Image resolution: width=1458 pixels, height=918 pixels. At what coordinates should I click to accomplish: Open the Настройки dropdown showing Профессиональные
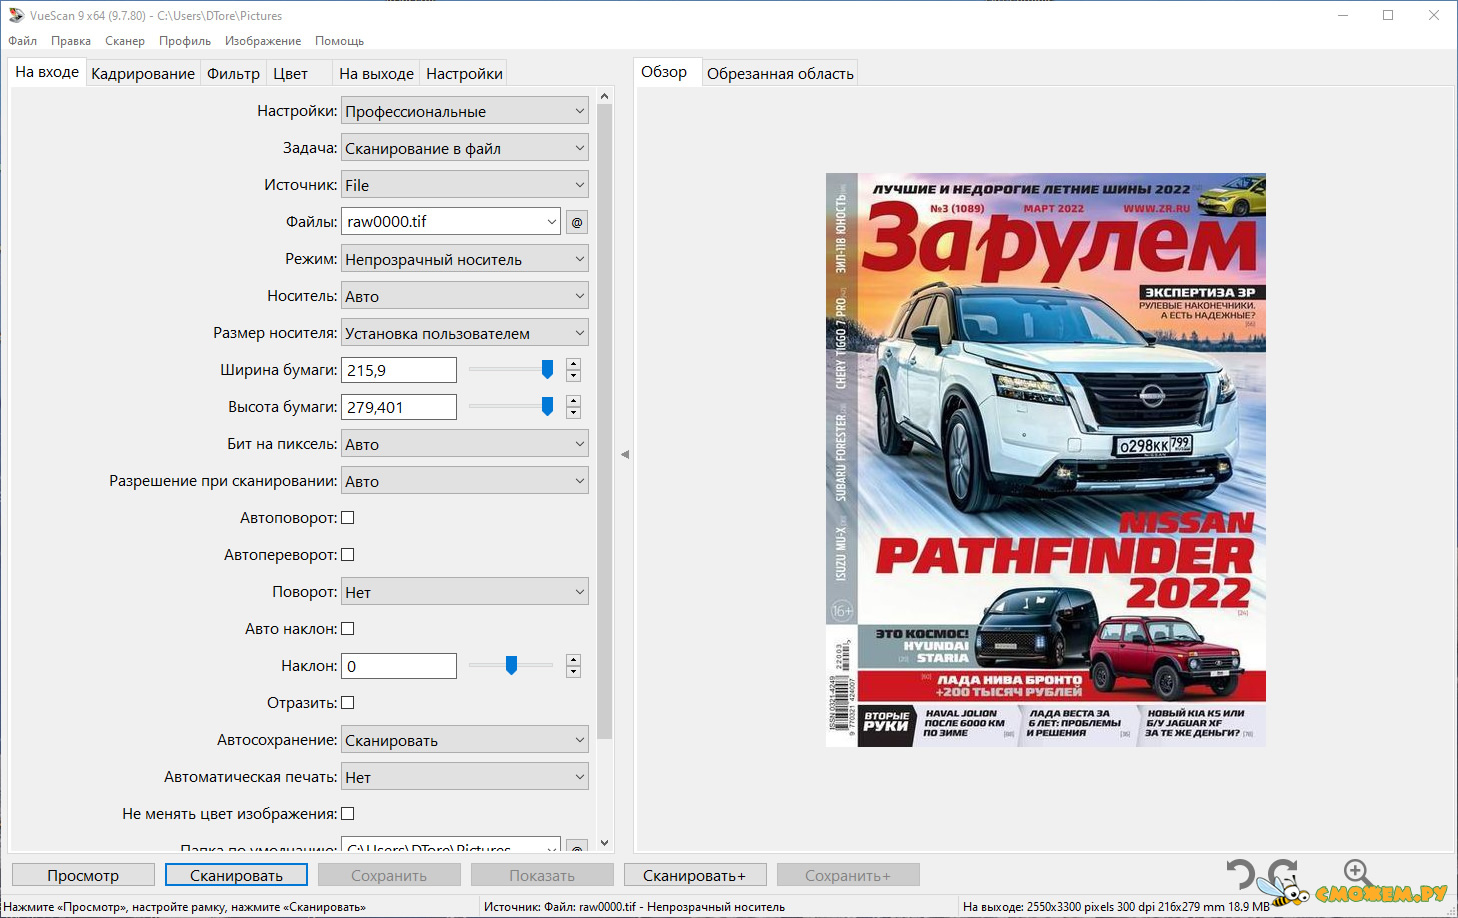pyautogui.click(x=465, y=111)
